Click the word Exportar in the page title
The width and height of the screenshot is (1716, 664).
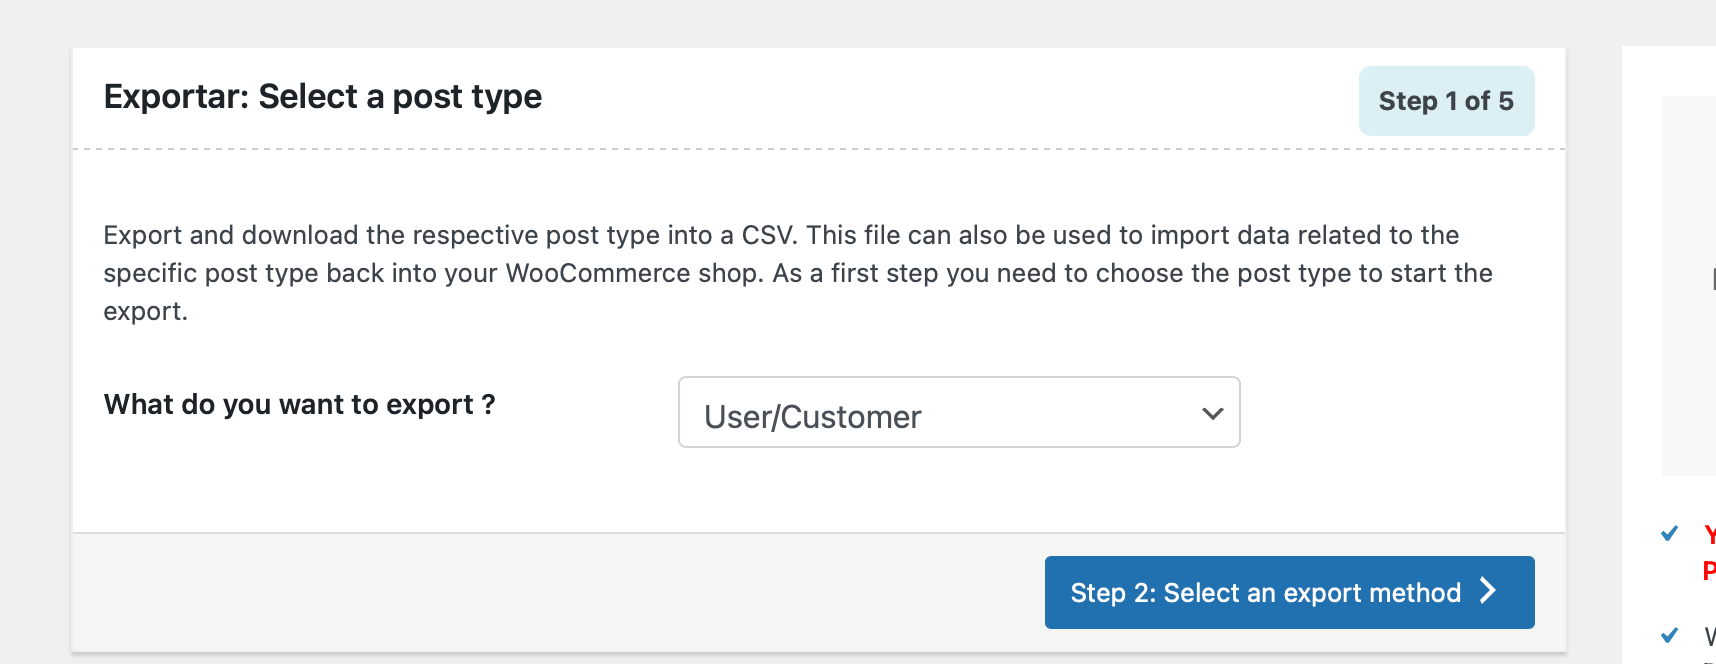click(176, 97)
